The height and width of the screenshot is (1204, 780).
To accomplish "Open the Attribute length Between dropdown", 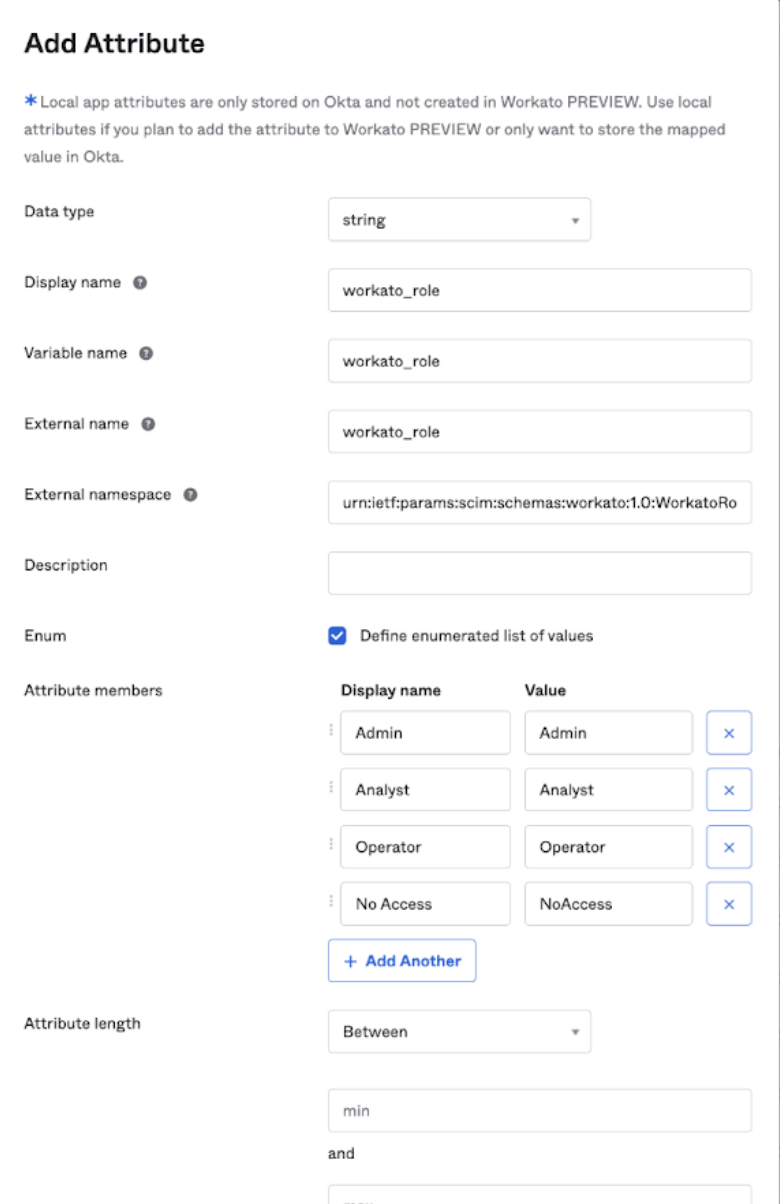I will click(459, 1032).
